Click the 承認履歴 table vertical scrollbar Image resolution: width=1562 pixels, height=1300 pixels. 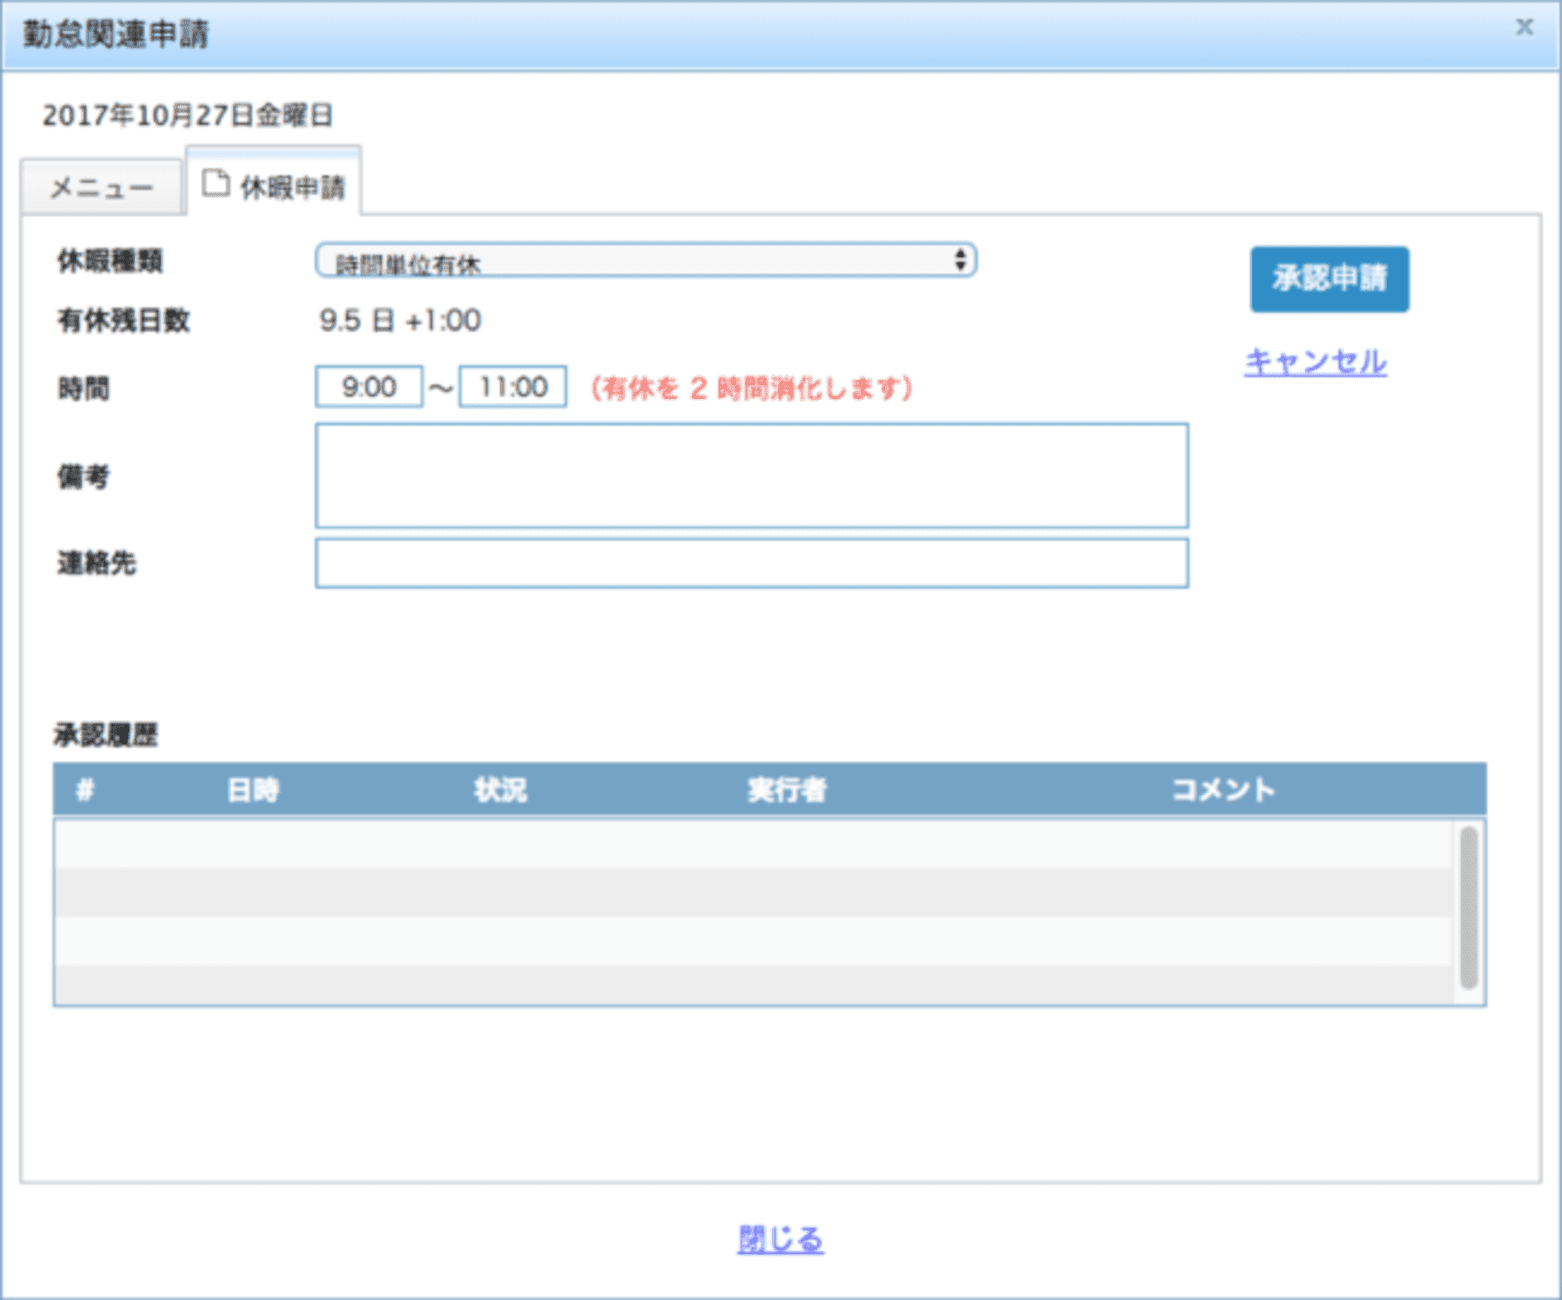(x=1468, y=907)
